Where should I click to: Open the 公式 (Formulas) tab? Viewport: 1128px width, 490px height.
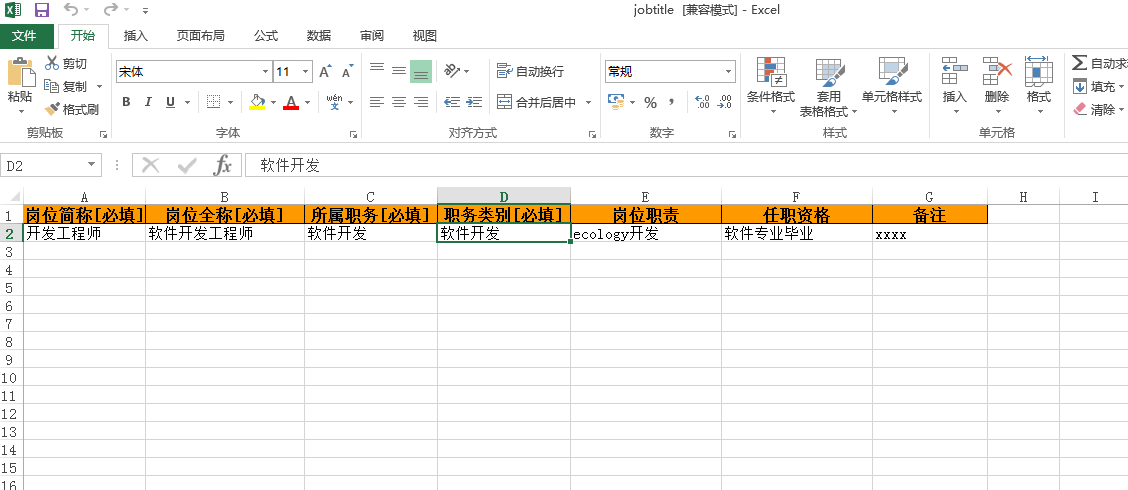(265, 36)
